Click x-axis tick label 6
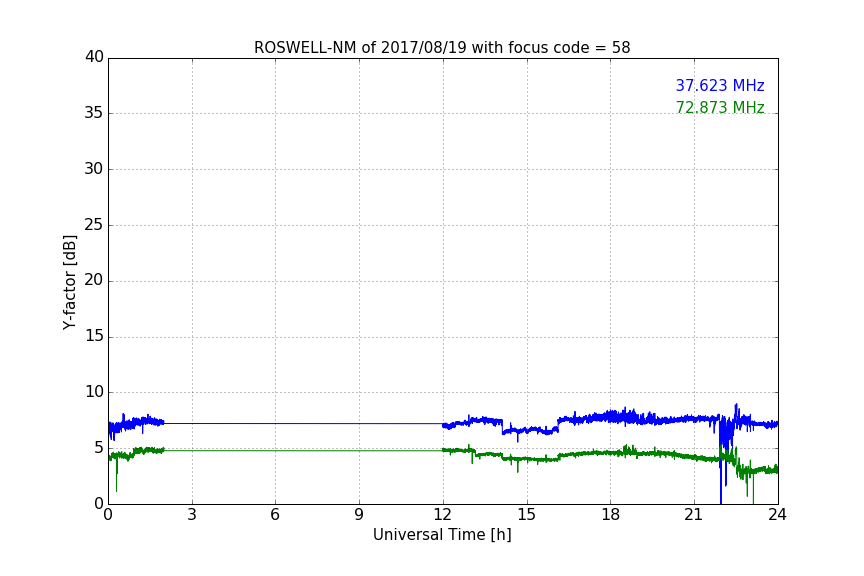This screenshot has width=864, height=576. 275,515
